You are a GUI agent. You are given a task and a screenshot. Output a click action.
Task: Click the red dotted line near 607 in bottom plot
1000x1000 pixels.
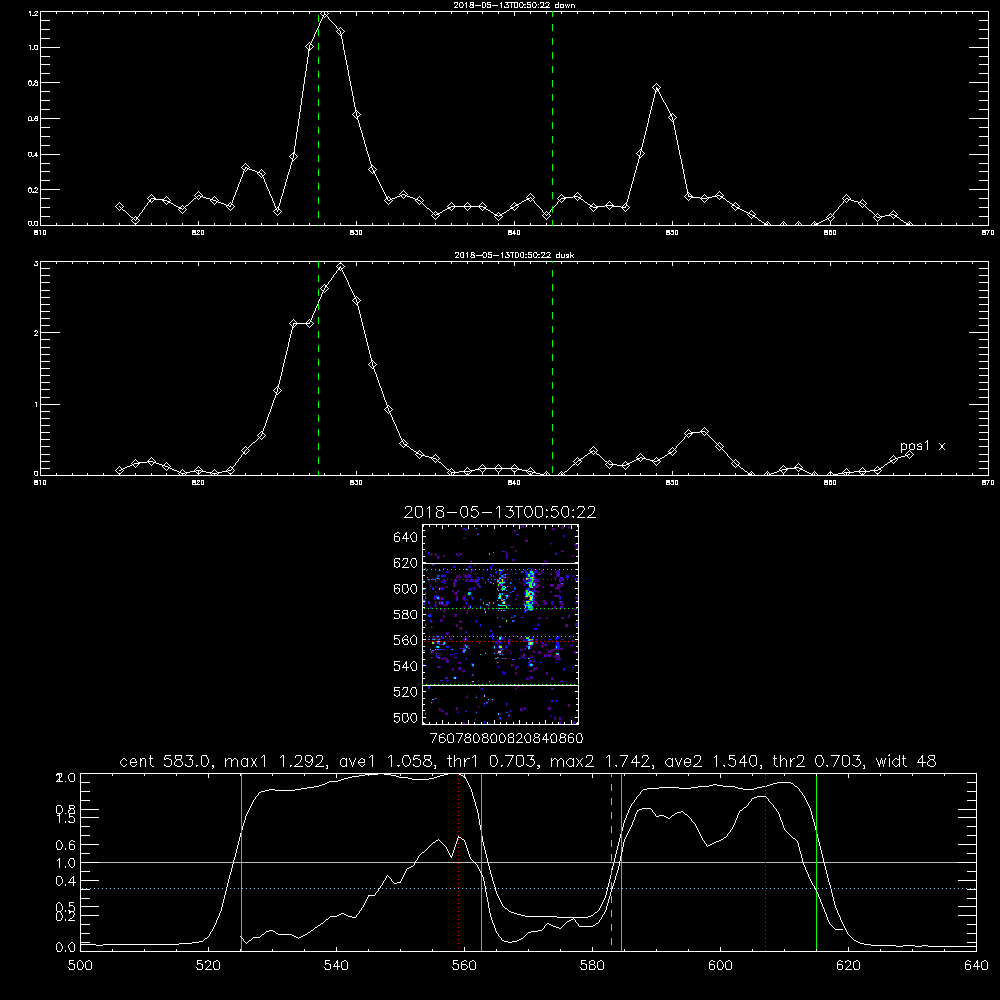coord(765,861)
